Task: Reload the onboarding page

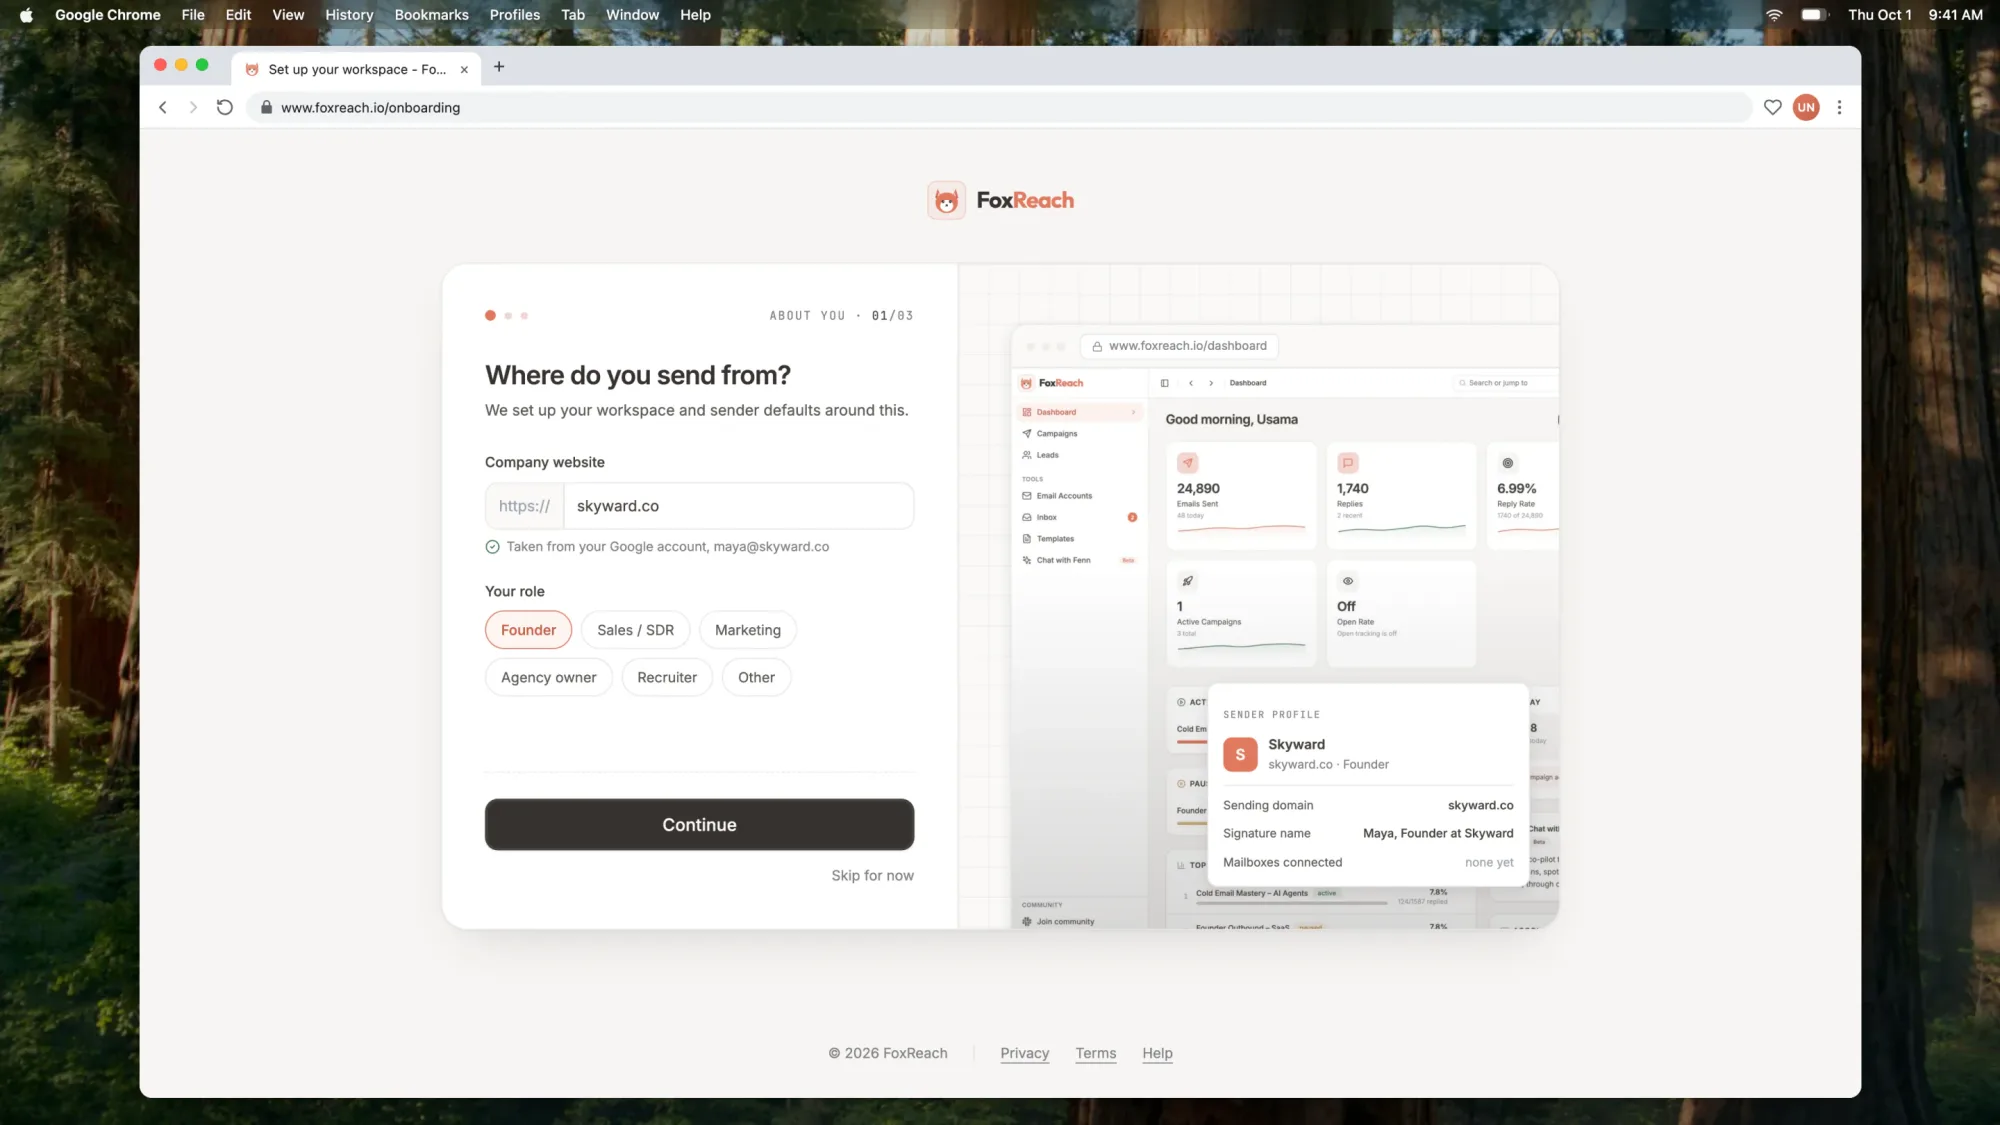Action: [x=225, y=107]
